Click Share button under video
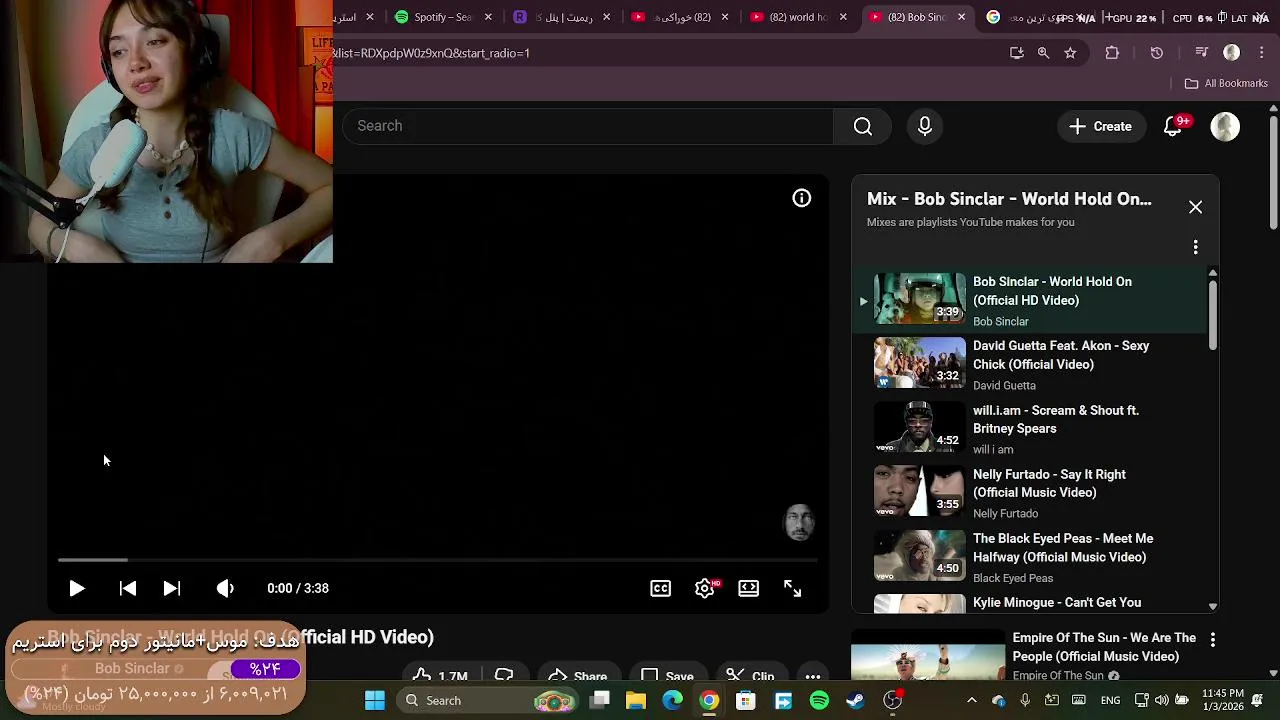Viewport: 1280px width, 720px height. [577, 676]
